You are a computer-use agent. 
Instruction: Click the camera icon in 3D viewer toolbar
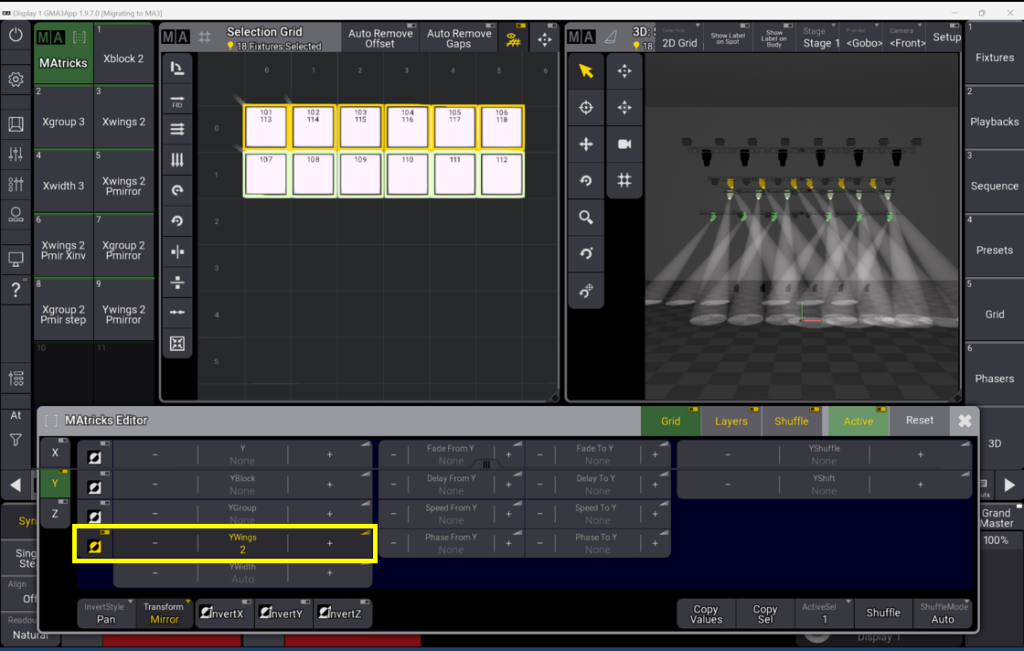click(624, 144)
